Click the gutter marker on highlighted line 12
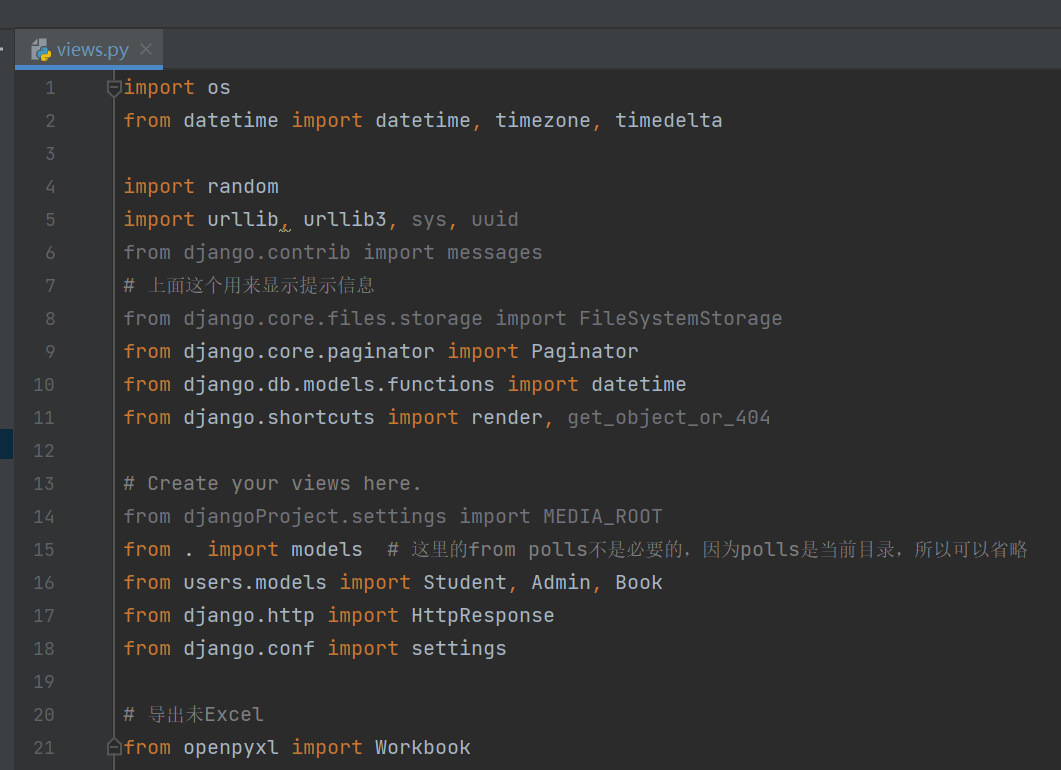Screen dimensions: 1061x770 pyautogui.click(x=6, y=443)
